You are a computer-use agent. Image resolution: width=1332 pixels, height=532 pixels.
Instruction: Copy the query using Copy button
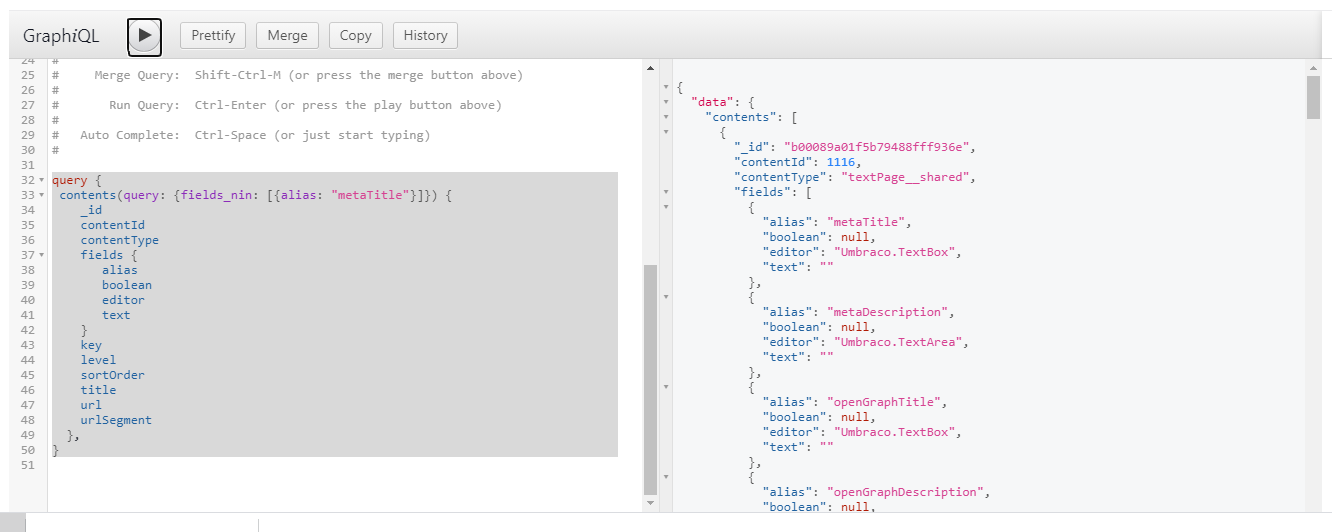[x=355, y=36]
